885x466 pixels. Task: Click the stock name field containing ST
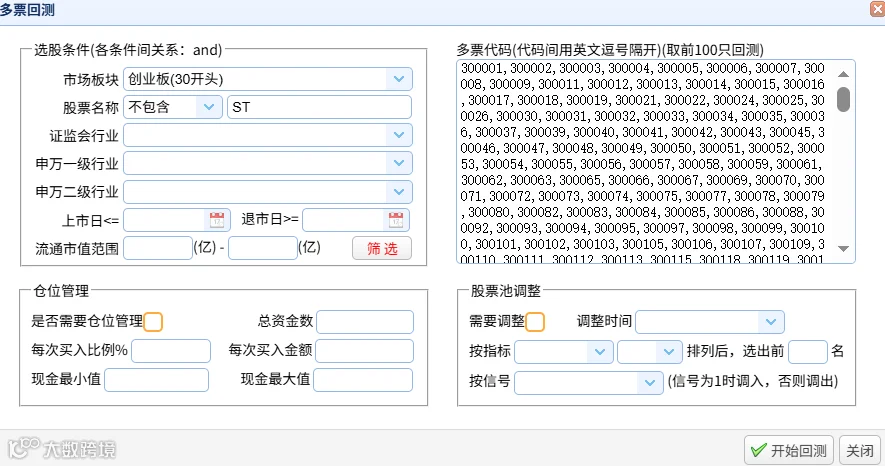[319, 107]
